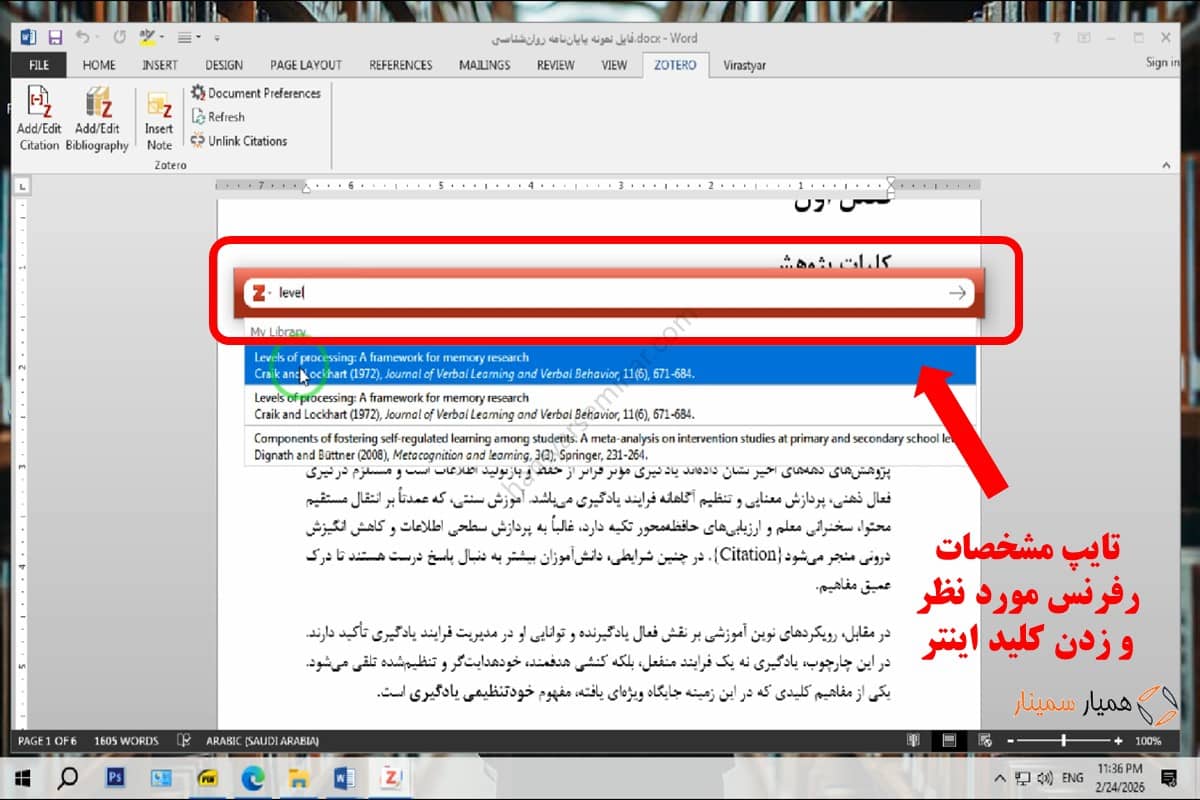Select 'Components of fostering self-regulated learning' result
This screenshot has width=1200, height=800.
(610, 446)
